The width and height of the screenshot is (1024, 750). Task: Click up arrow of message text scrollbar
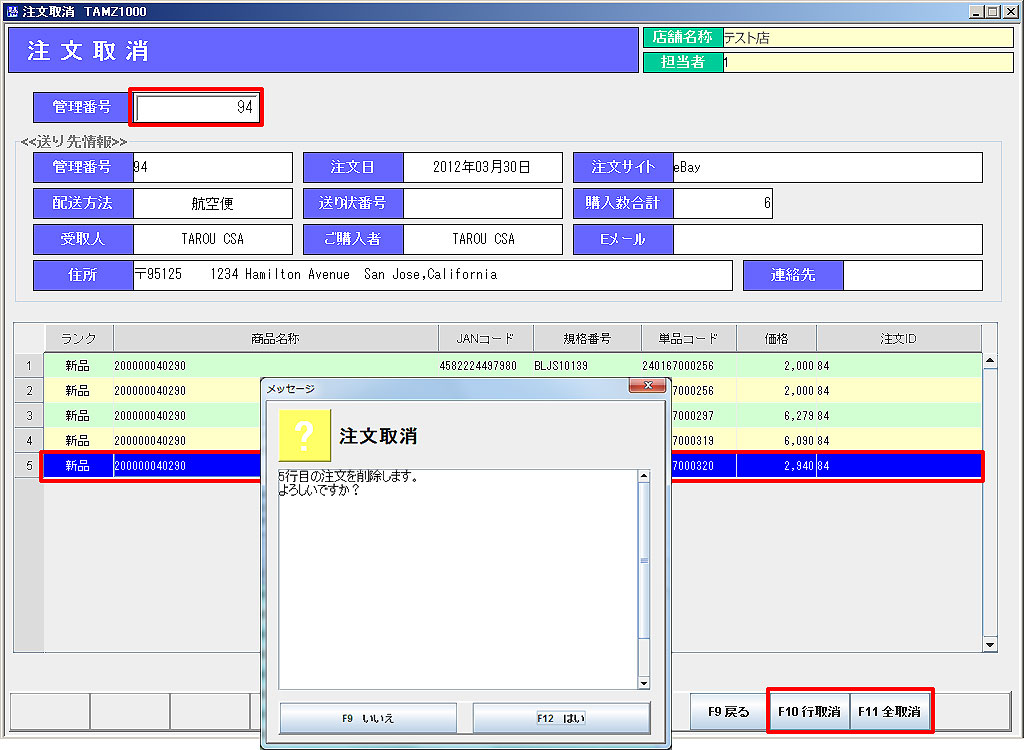pyautogui.click(x=643, y=477)
